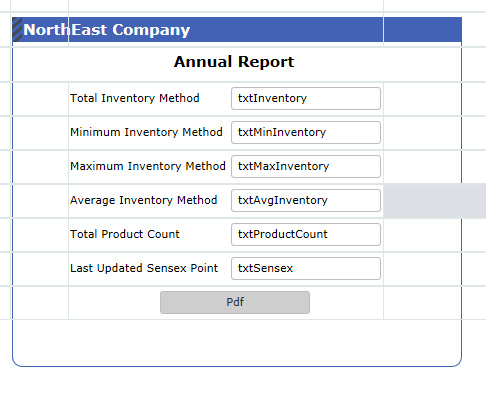Select the txtMinInventory input box
This screenshot has height=393, width=486.
306,132
